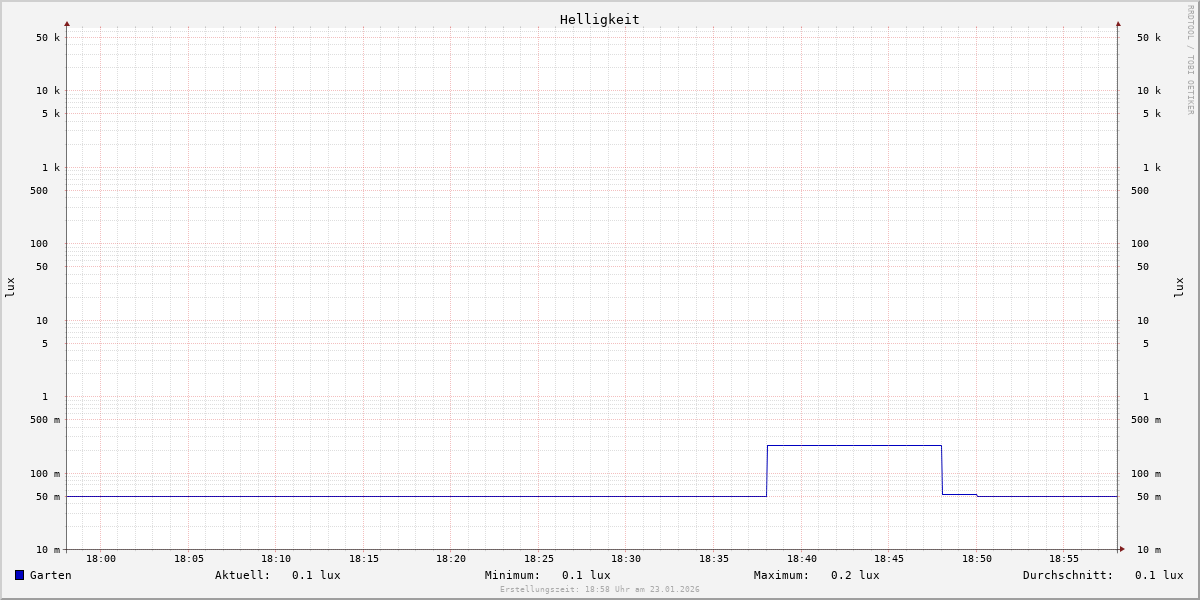Click the 18:55 time axis label
Viewport: 1200px width, 600px height.
click(x=1064, y=559)
